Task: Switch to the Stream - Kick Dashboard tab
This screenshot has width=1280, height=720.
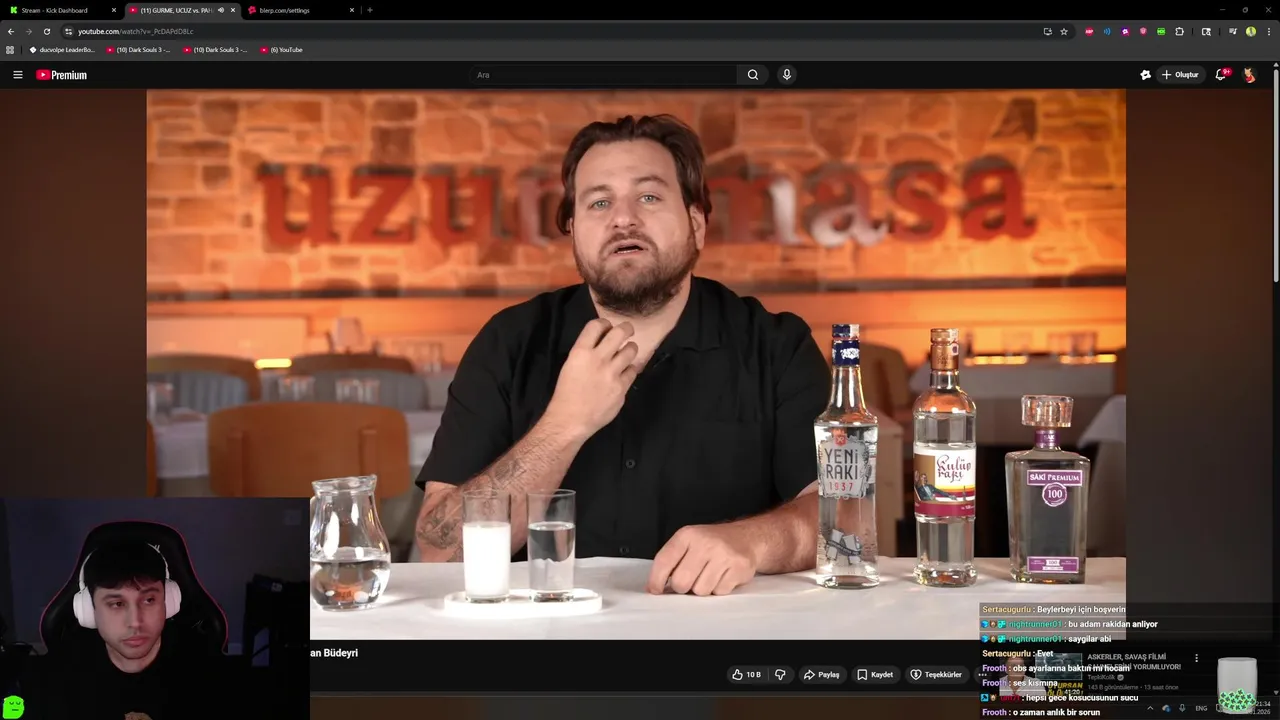Action: [60, 10]
